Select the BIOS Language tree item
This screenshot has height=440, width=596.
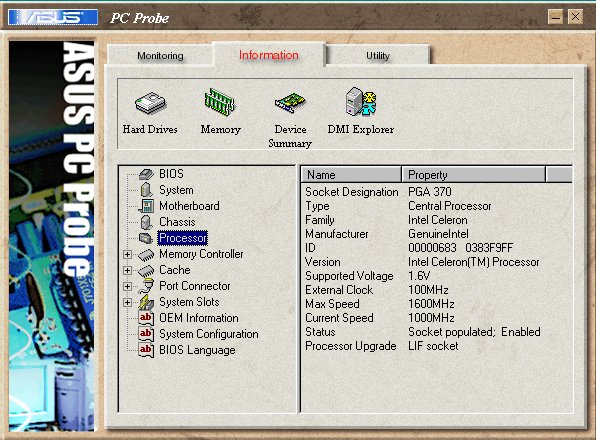(197, 350)
